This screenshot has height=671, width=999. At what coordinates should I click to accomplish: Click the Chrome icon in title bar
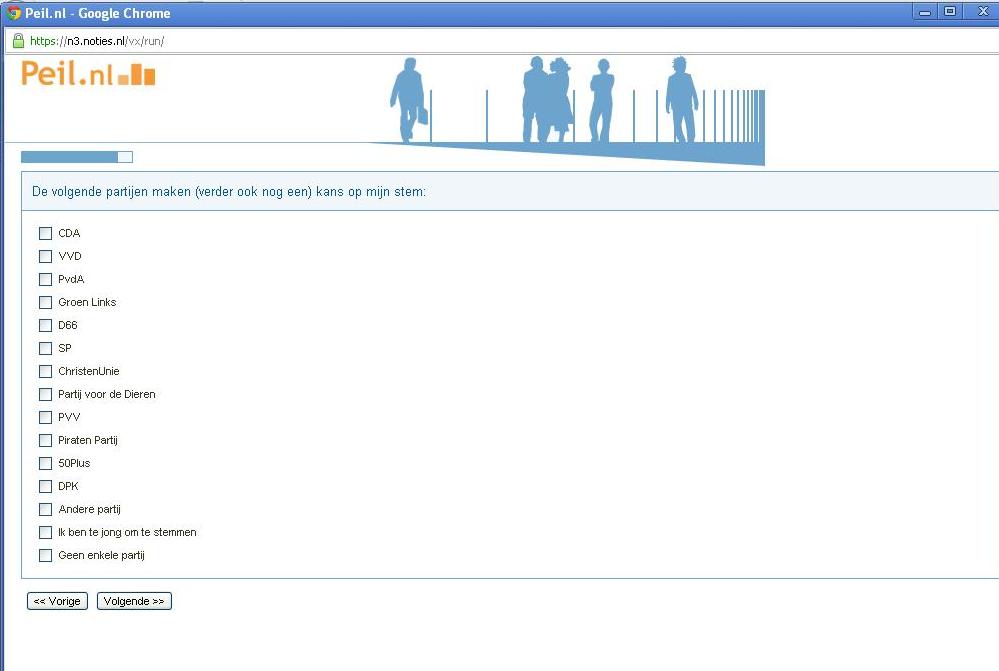13,13
